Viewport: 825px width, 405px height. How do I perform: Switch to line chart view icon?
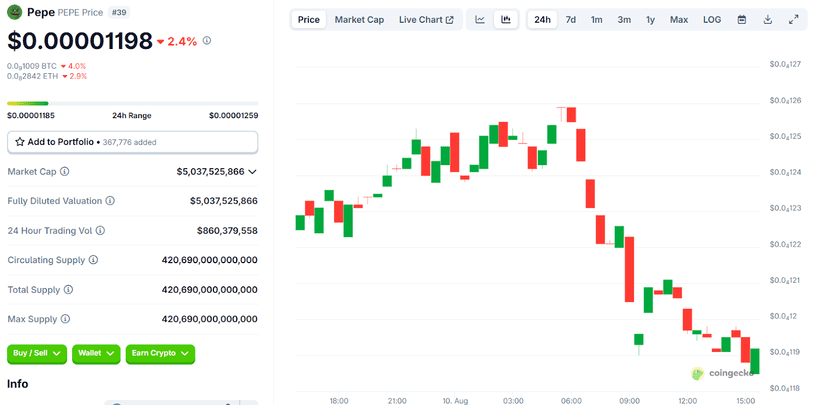[x=480, y=19]
